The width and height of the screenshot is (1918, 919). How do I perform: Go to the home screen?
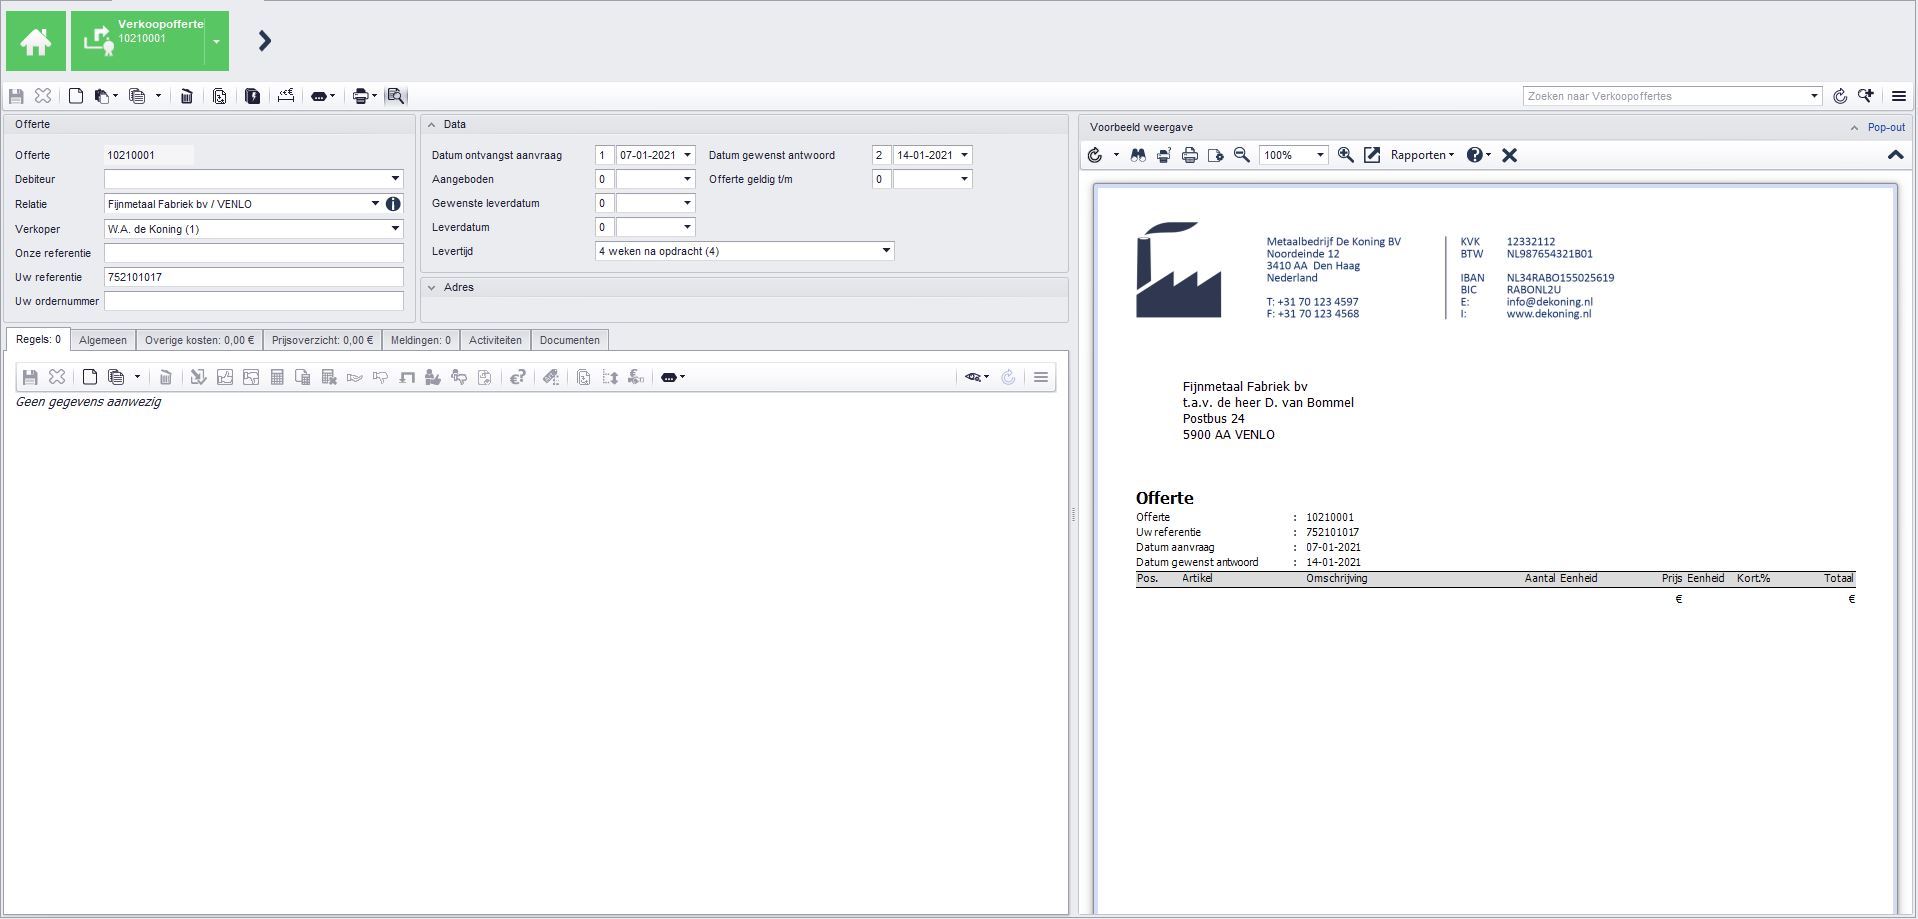pyautogui.click(x=36, y=41)
